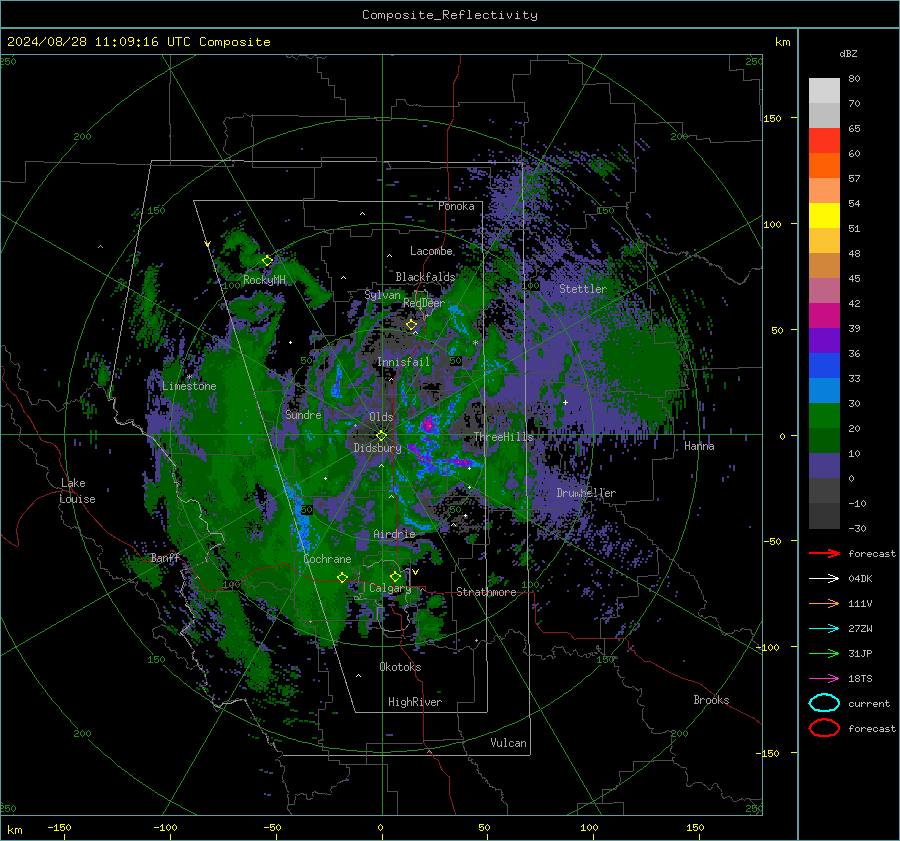Viewport: 900px width, 841px height.
Task: Click the Banff map label
Action: click(165, 557)
